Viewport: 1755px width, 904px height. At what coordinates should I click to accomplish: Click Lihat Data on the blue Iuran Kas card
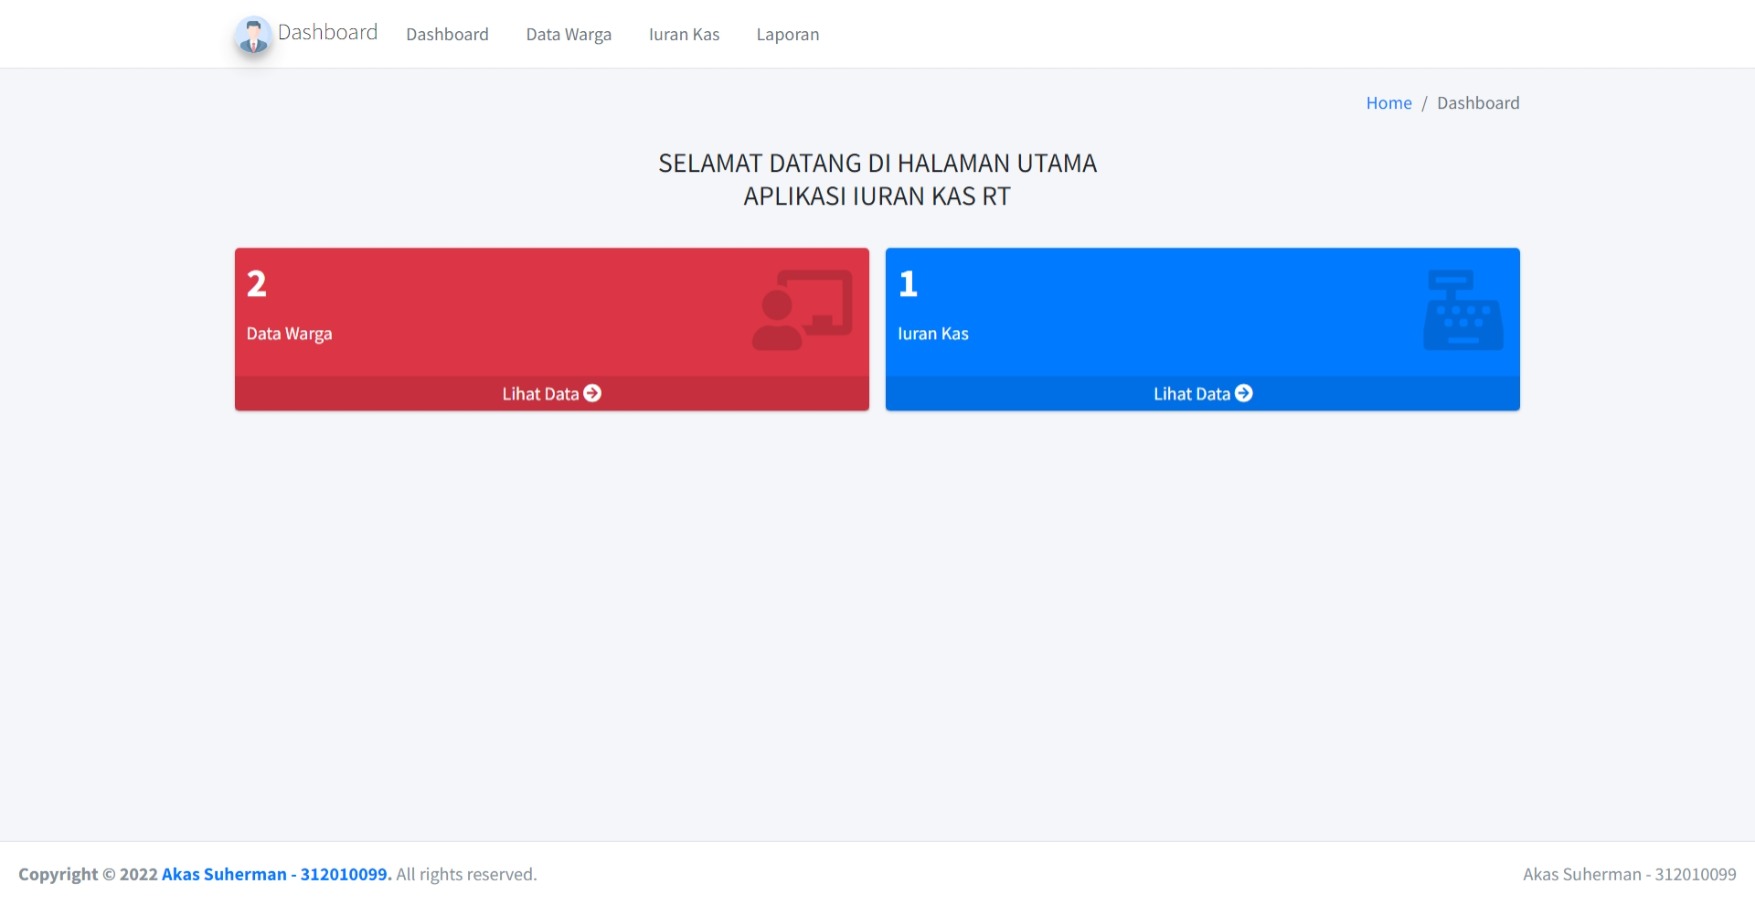coord(1201,393)
